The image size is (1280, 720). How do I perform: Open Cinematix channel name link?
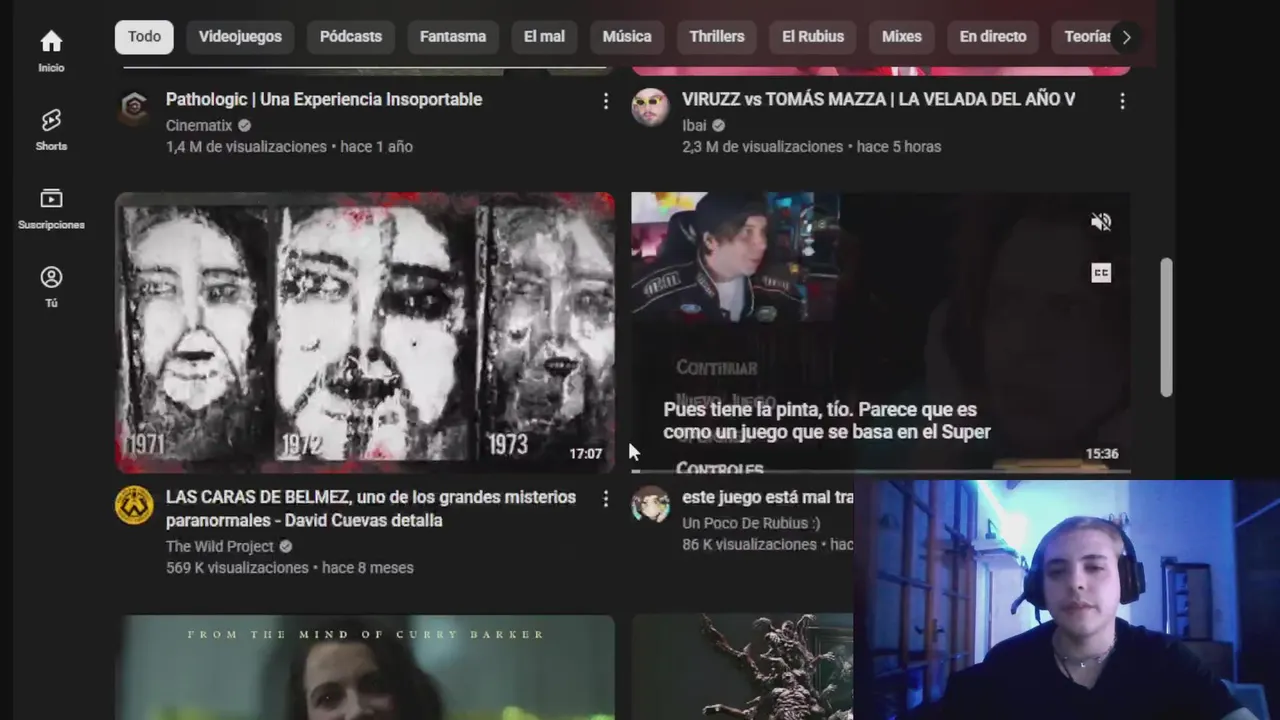pos(199,125)
